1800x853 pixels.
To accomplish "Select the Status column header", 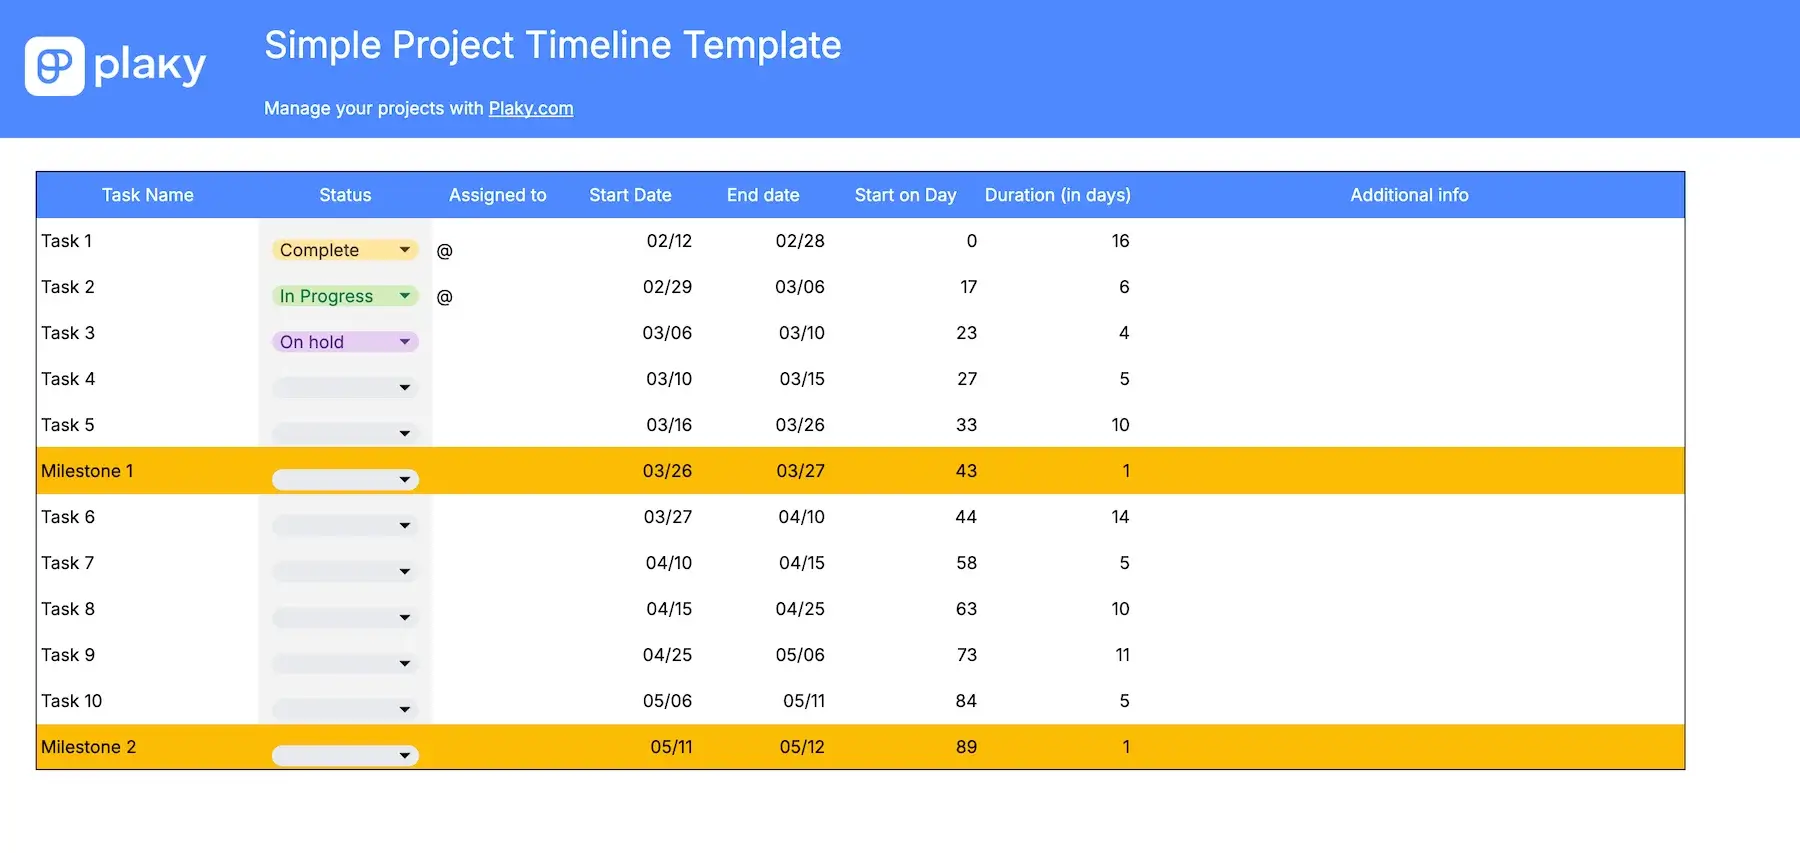I will coord(345,195).
